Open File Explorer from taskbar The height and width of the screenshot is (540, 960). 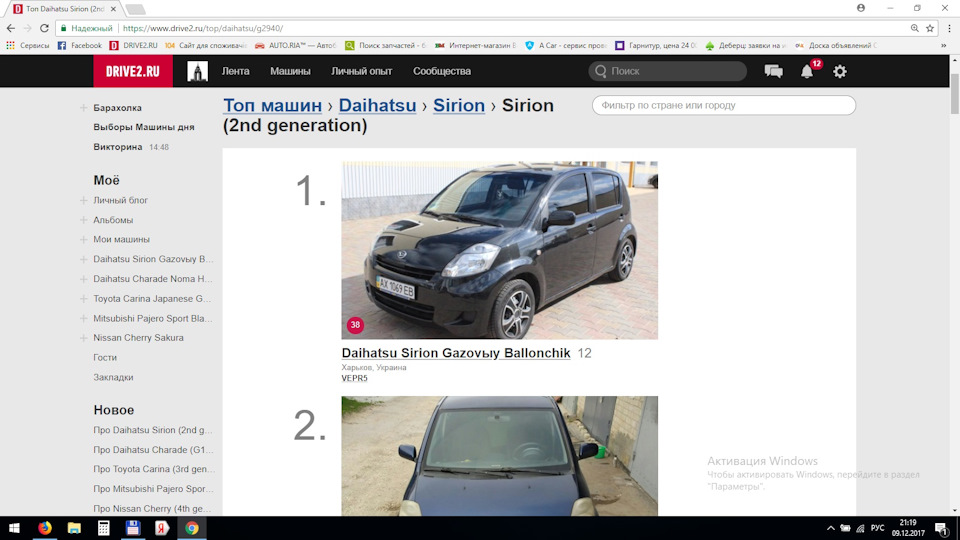(x=74, y=528)
